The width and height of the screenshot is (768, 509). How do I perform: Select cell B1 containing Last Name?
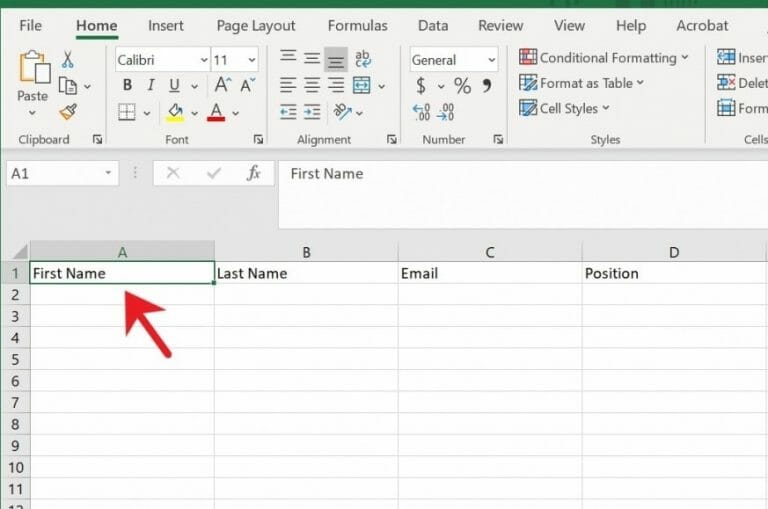(x=306, y=273)
